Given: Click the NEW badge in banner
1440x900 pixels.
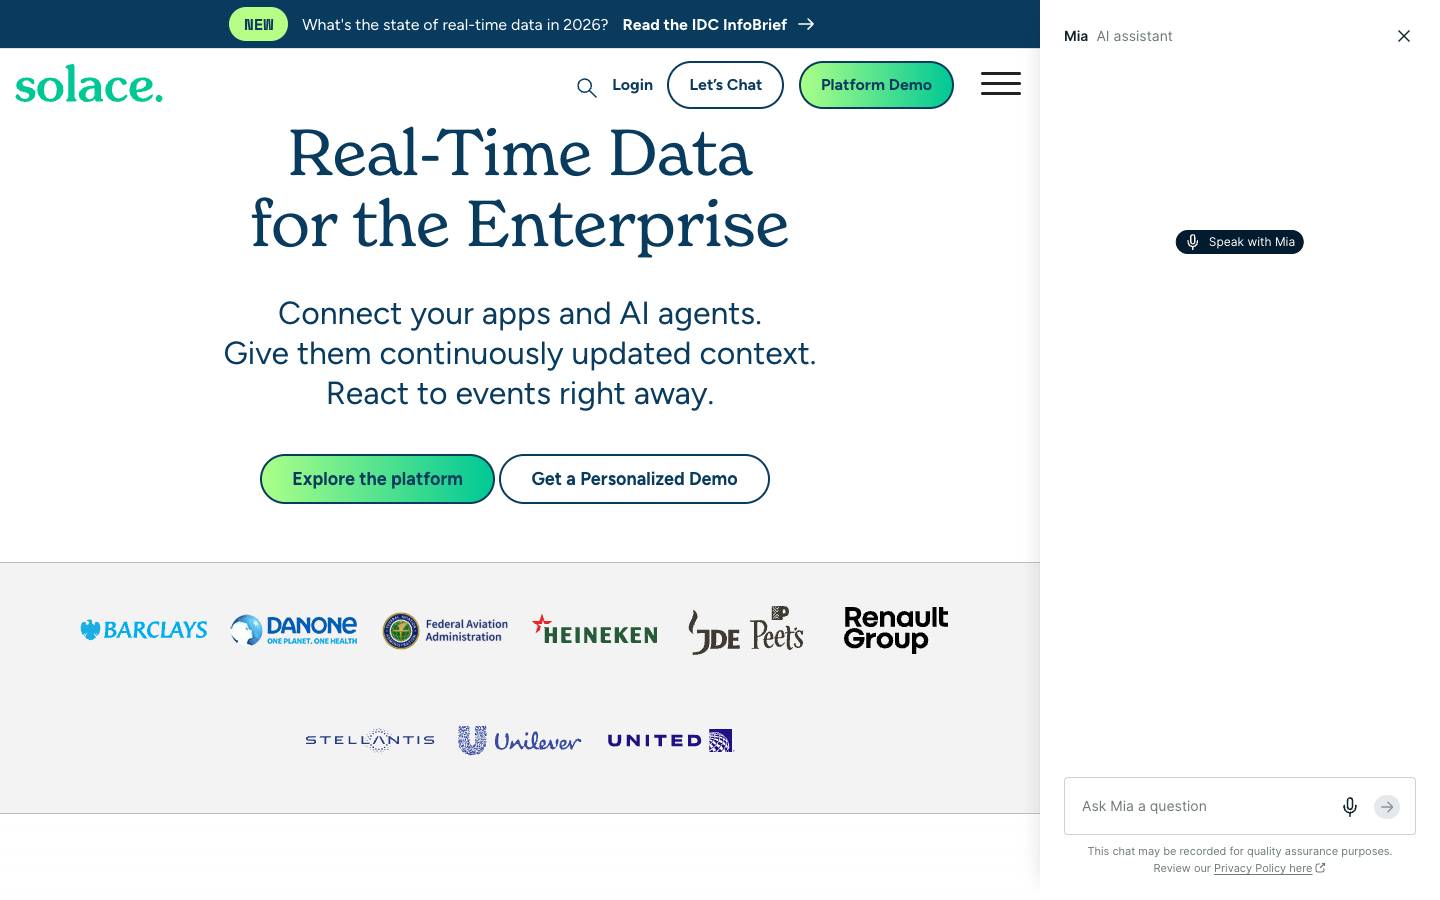Looking at the screenshot, I should pyautogui.click(x=258, y=24).
